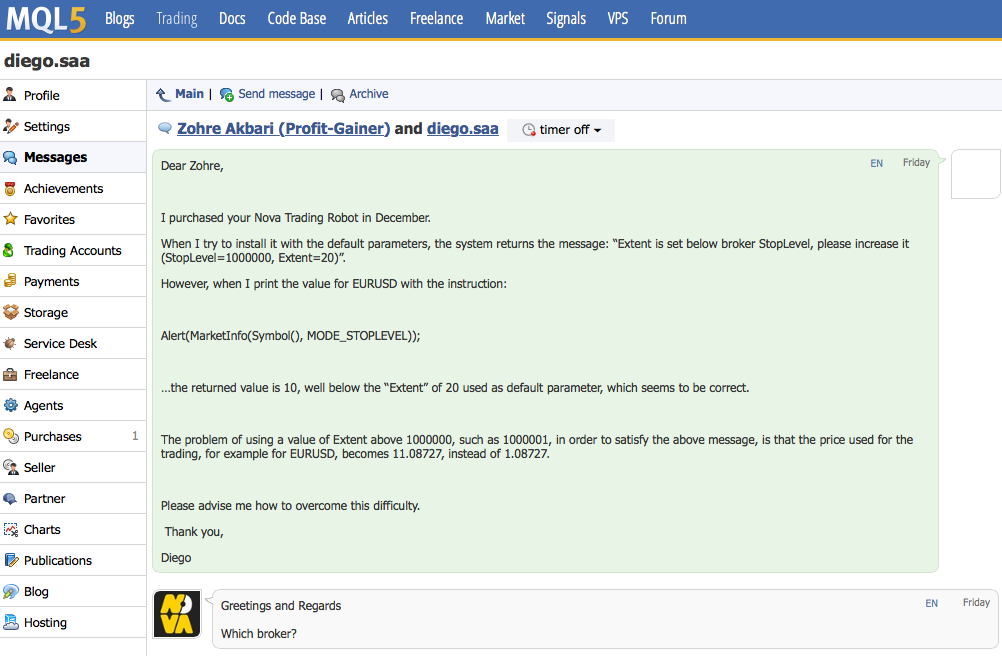Go back to Main messages
Image resolution: width=1002 pixels, height=656 pixels.
coord(189,94)
